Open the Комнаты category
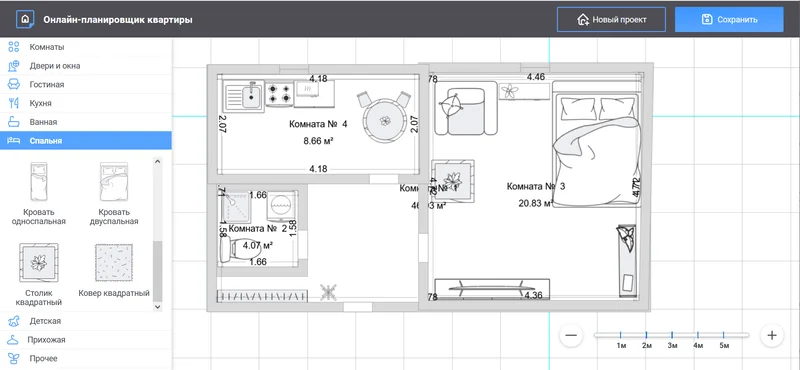The width and height of the screenshot is (800, 370). coord(86,47)
